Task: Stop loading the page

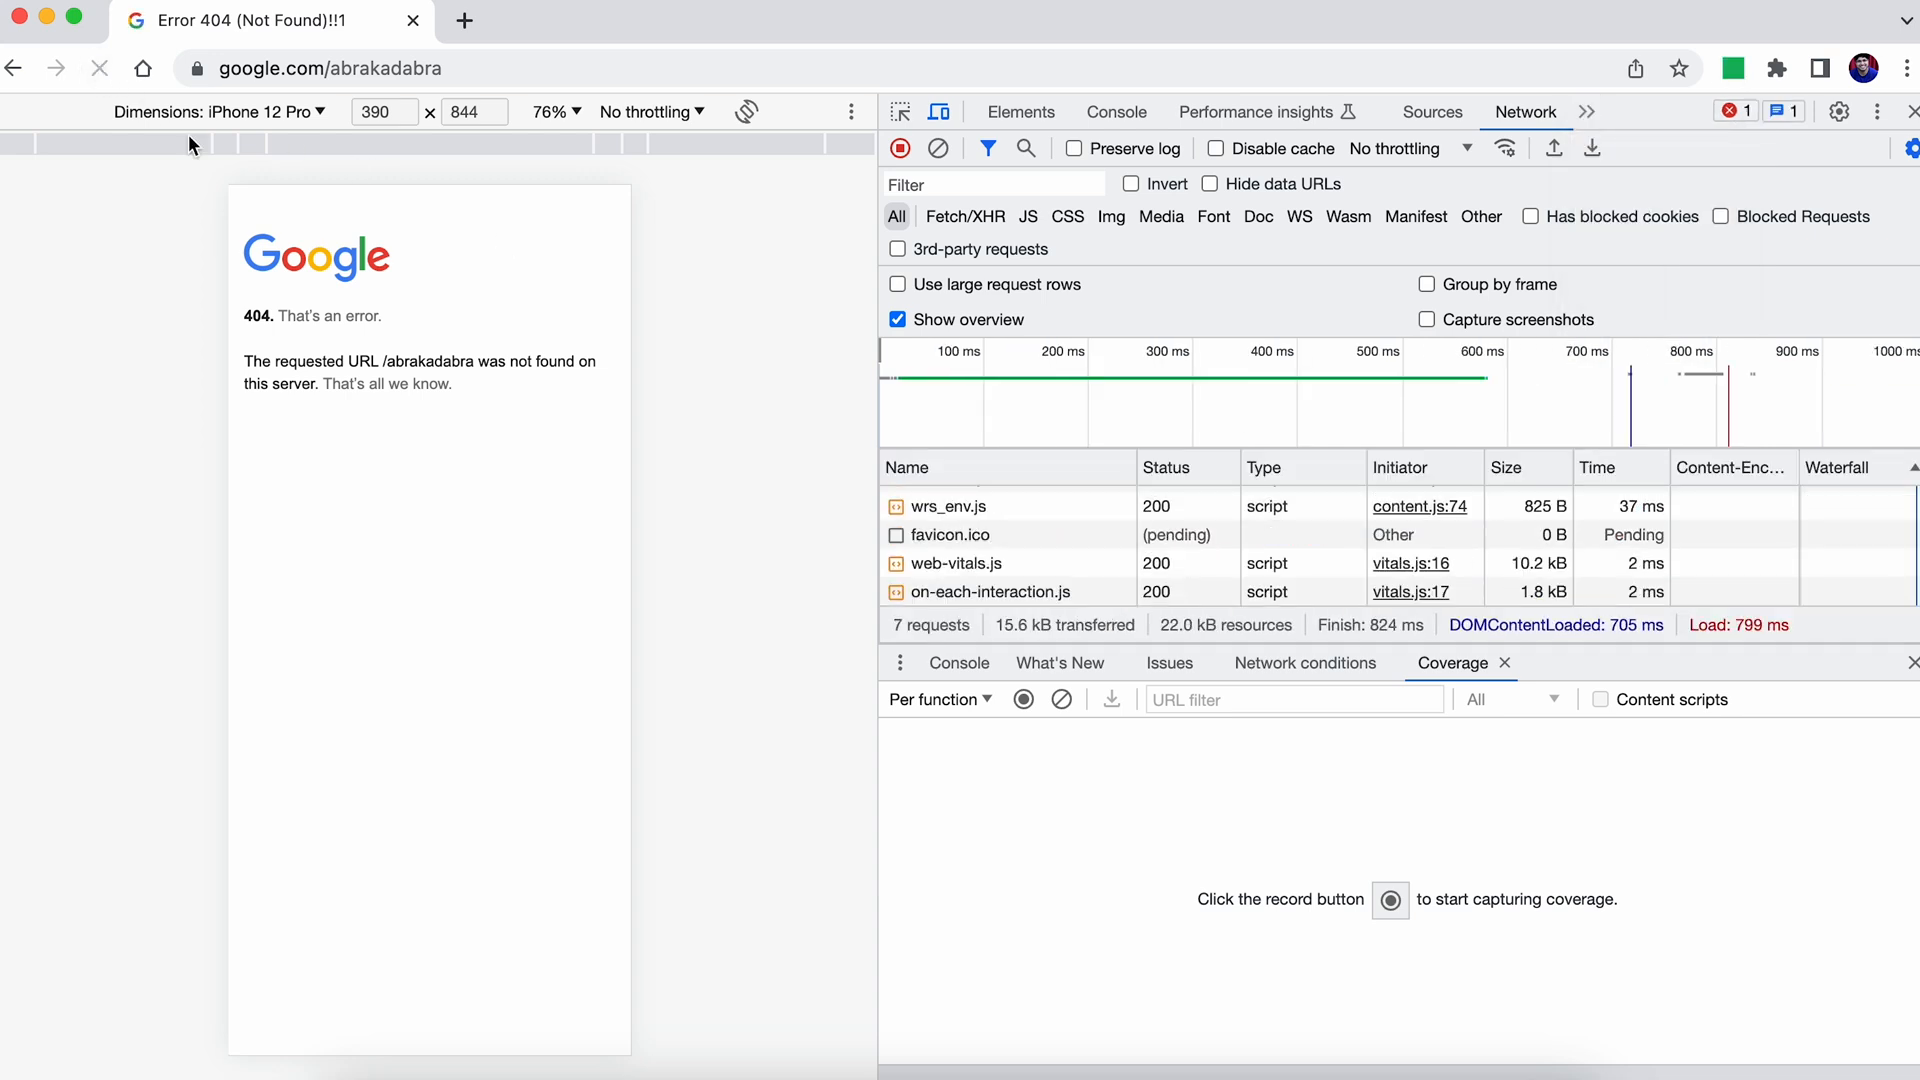Action: click(99, 69)
